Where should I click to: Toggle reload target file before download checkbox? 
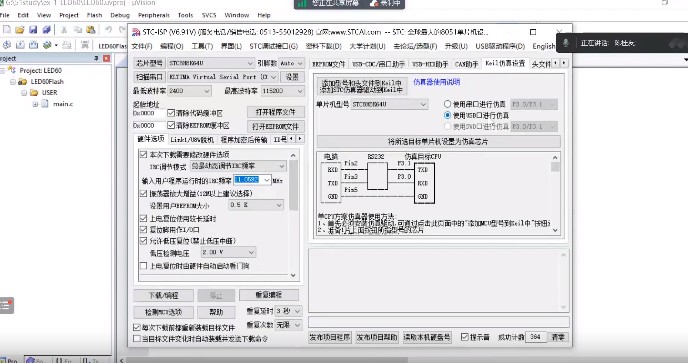(x=136, y=327)
